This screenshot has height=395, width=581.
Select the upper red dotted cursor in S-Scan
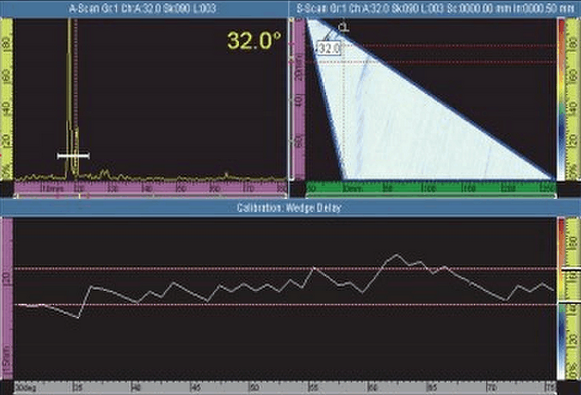coord(430,46)
